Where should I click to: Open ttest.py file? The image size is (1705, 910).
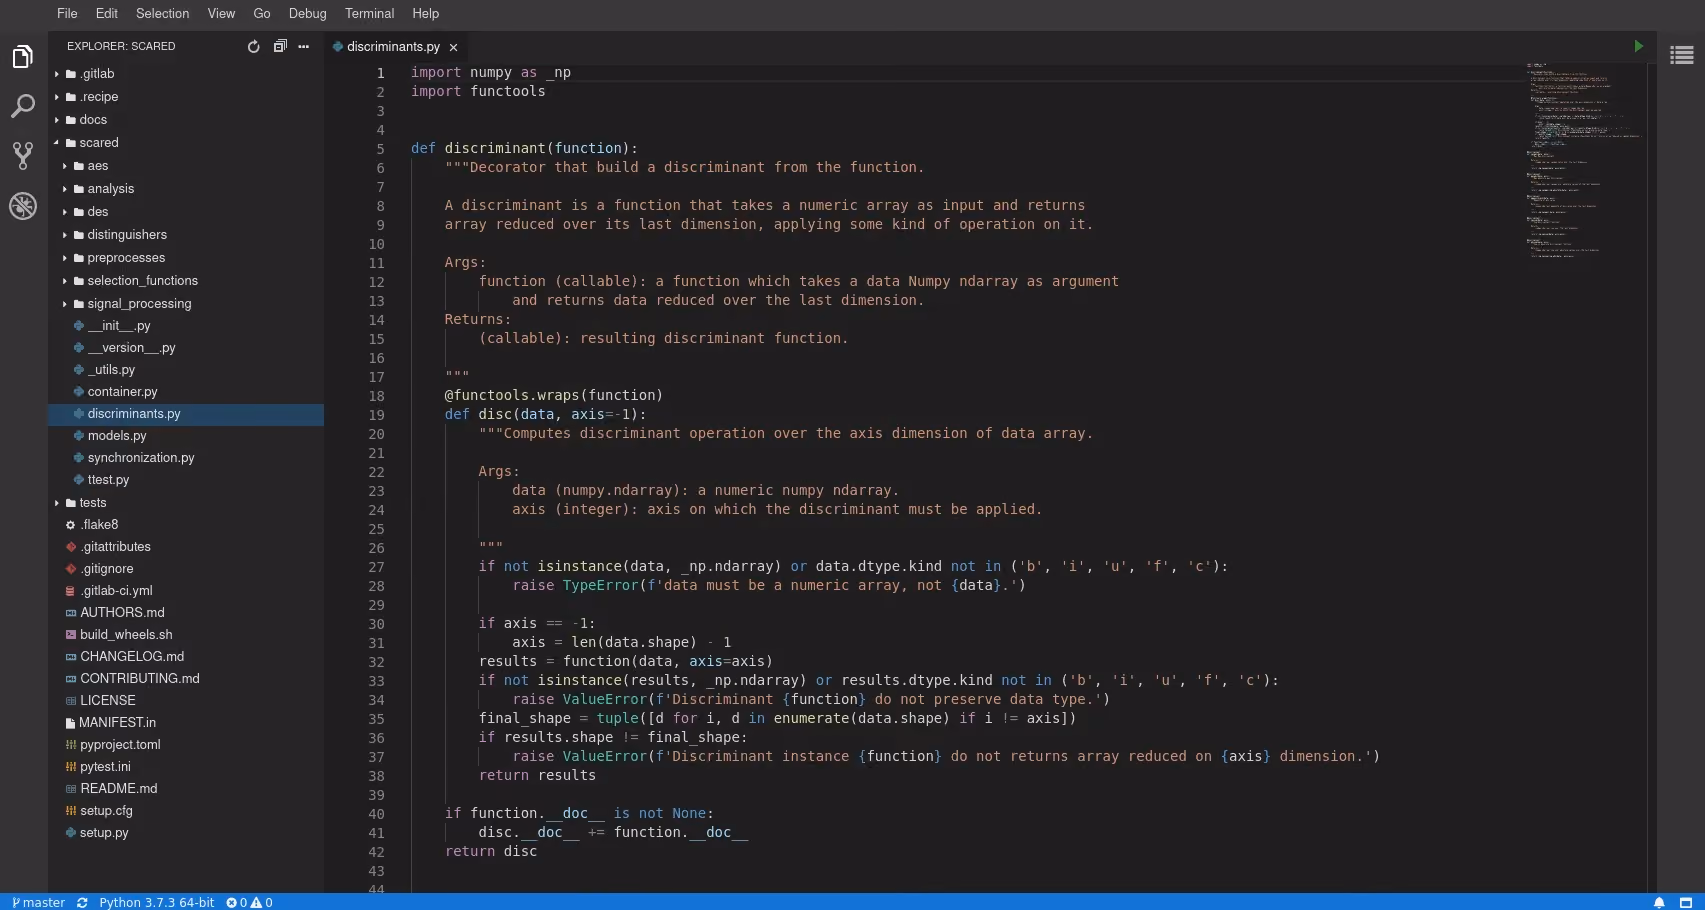pyautogui.click(x=186, y=480)
